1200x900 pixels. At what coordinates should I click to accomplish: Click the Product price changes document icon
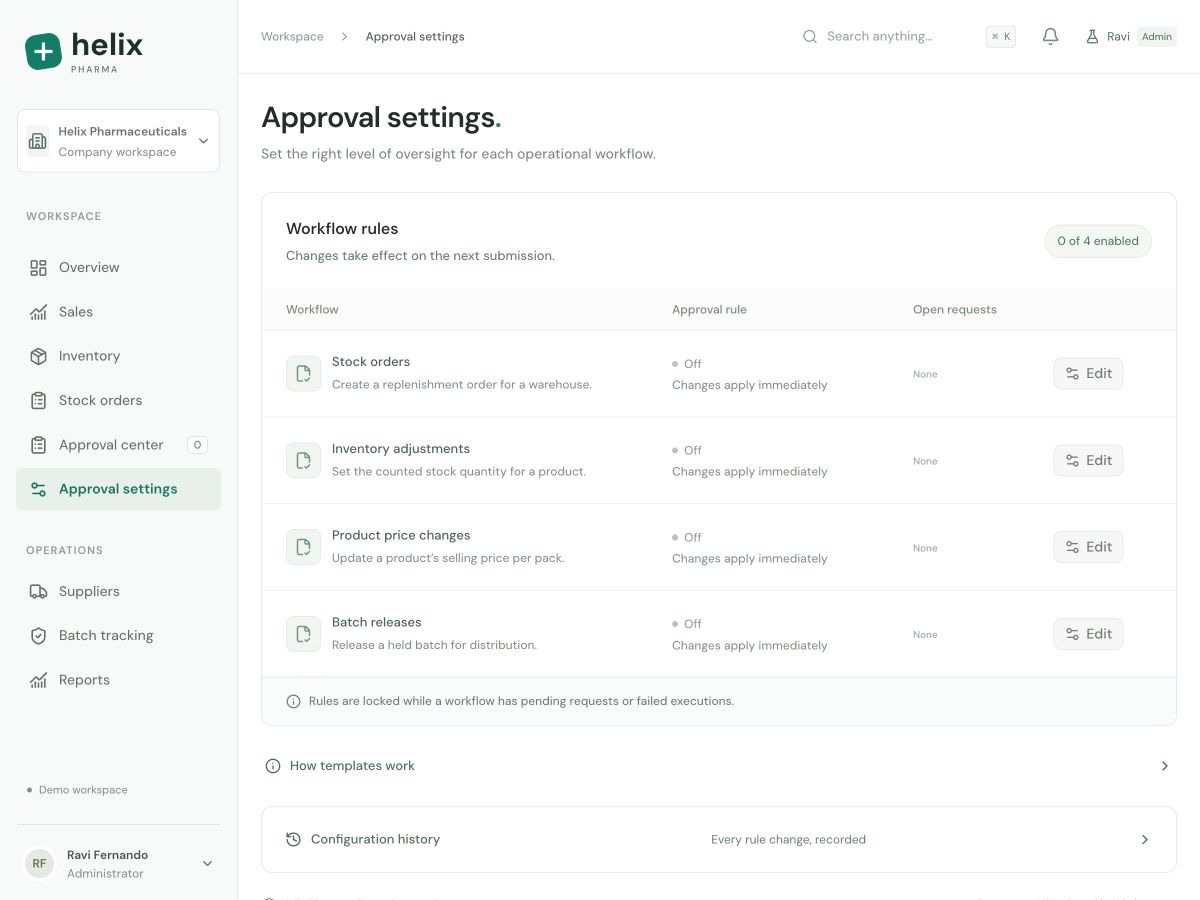click(304, 547)
